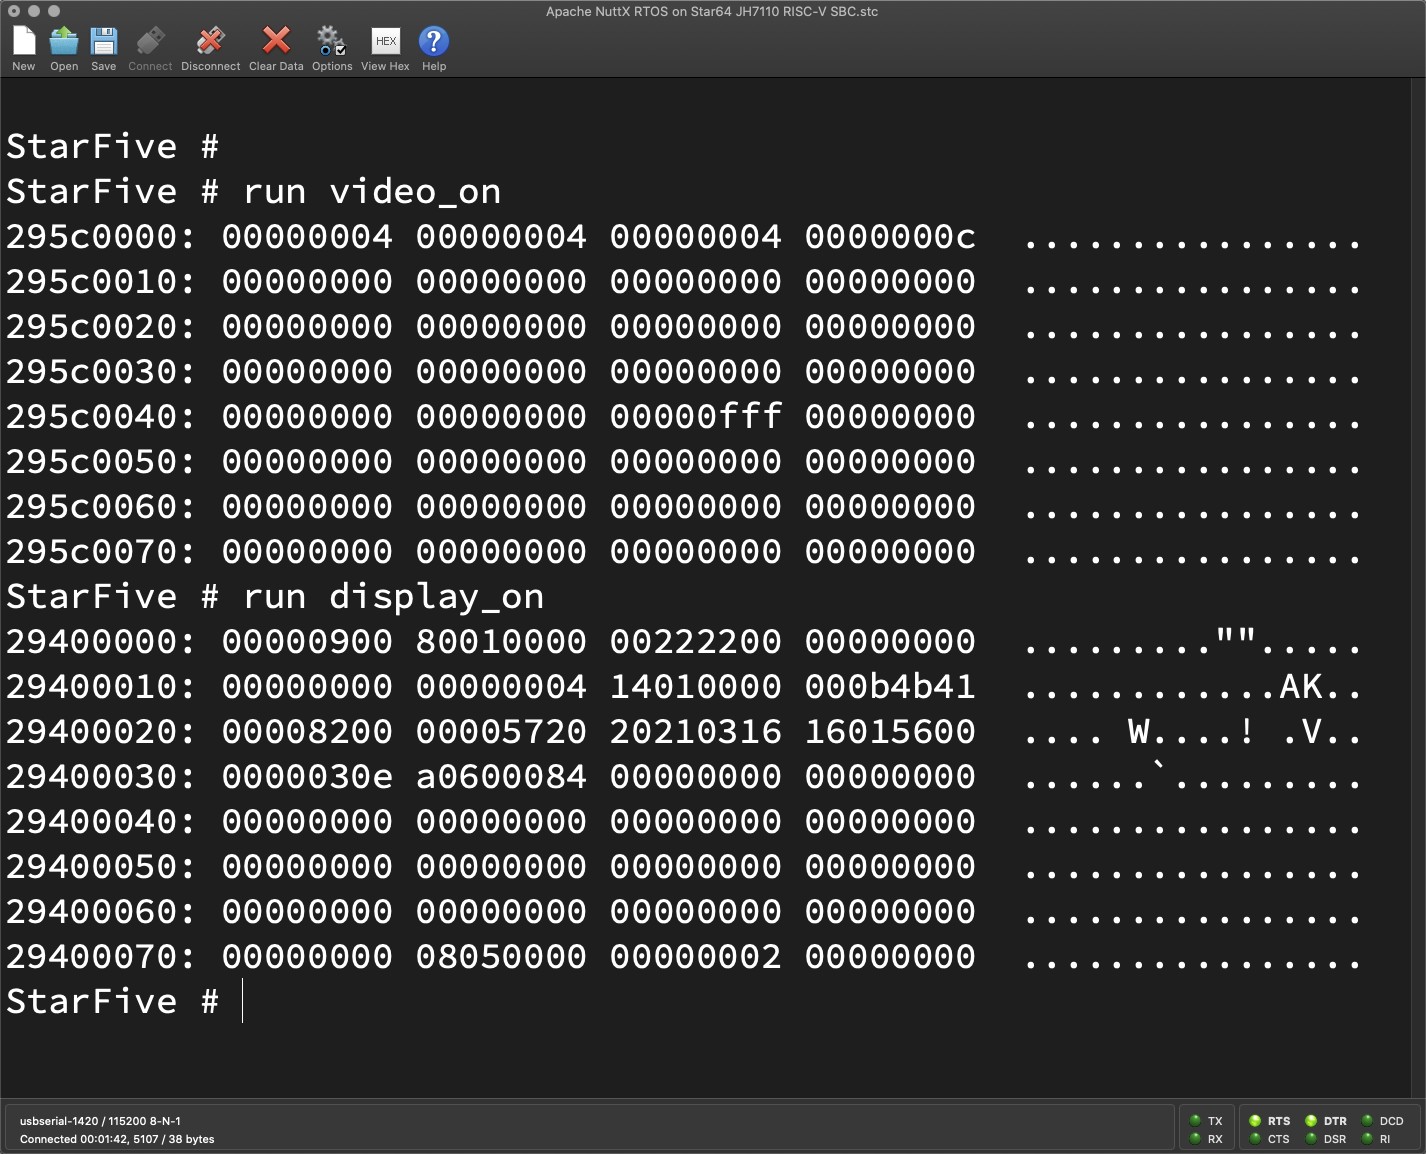Click the value 20210316 in row 29400020
1426x1154 pixels.
pyautogui.click(x=696, y=731)
